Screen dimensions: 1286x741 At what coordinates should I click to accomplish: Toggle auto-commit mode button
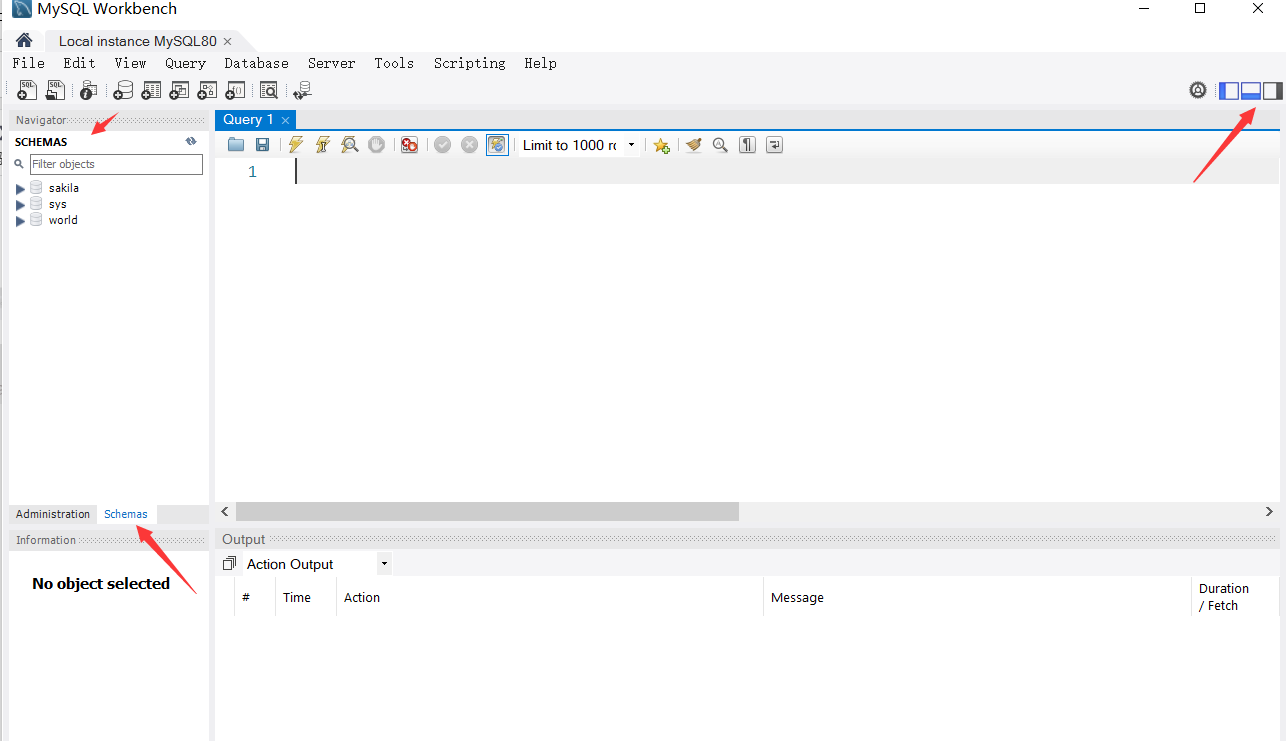[x=497, y=145]
